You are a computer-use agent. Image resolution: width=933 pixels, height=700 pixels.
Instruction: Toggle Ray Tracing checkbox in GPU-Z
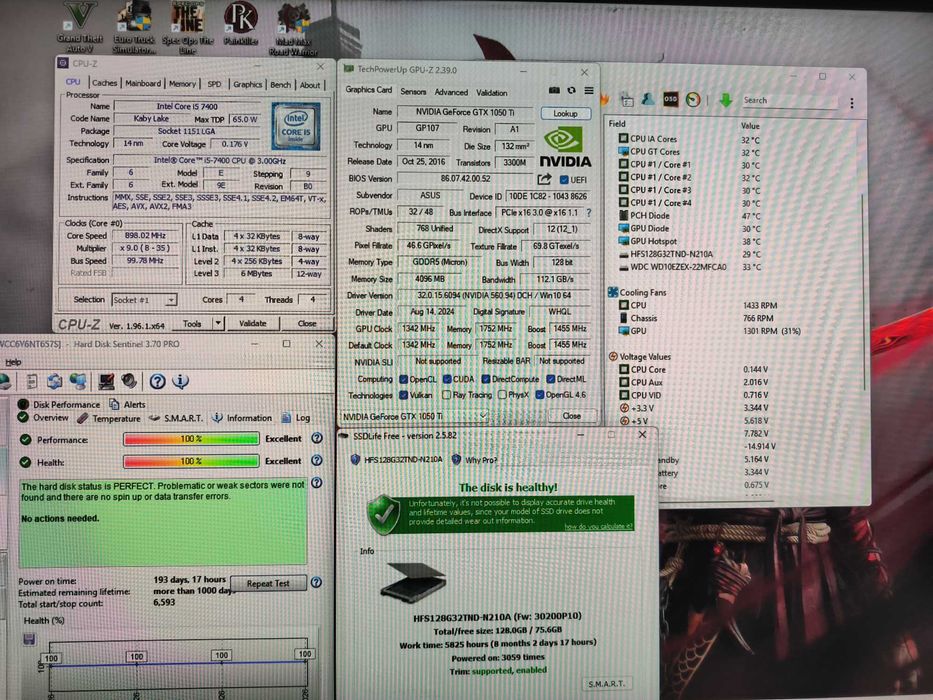pos(446,395)
